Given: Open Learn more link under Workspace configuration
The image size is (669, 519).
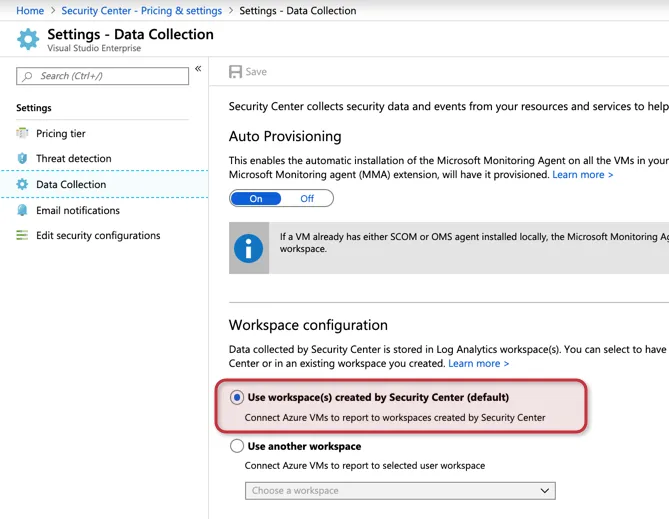Looking at the screenshot, I should 478,364.
